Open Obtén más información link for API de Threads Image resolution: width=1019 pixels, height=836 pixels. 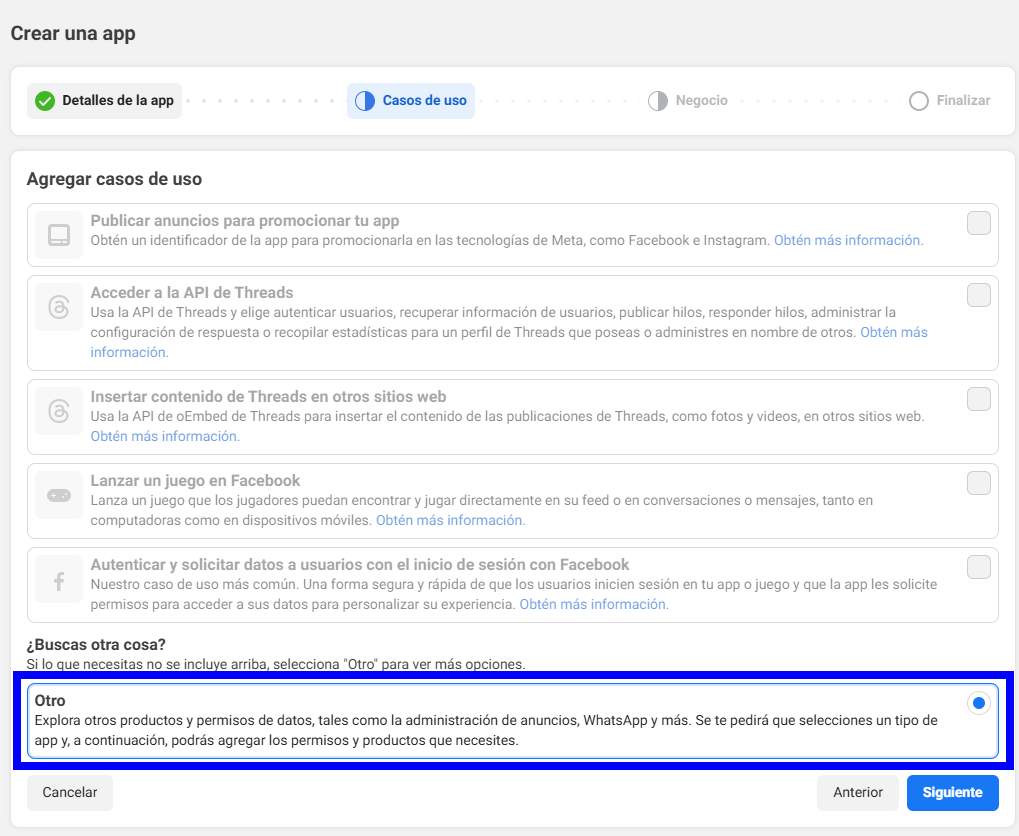[894, 332]
